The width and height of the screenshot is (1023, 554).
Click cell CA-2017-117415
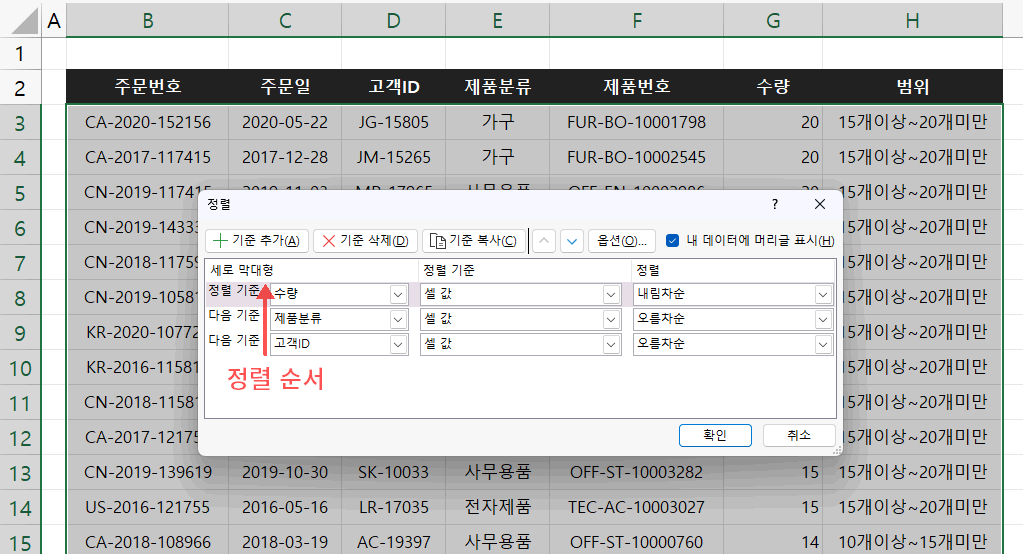point(147,157)
